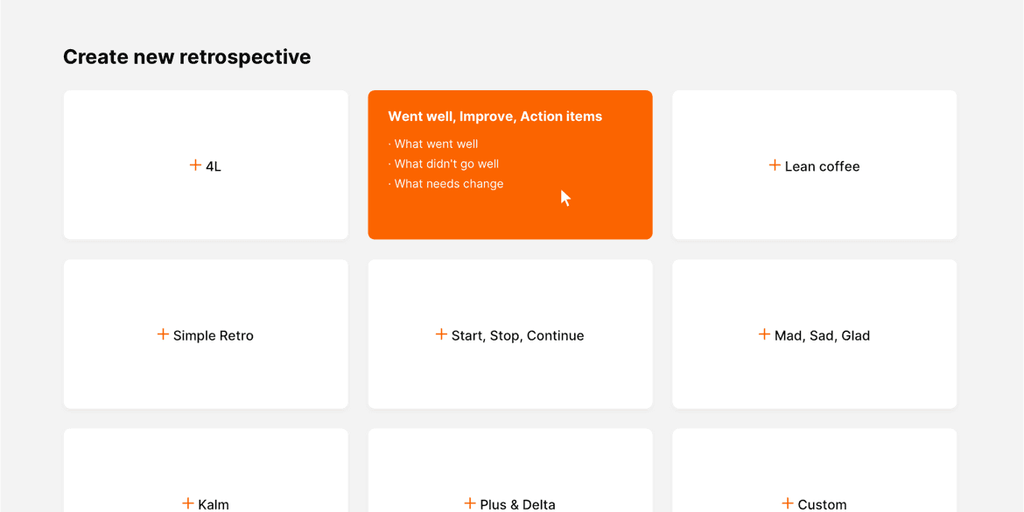
Task: Click the plus icon beside Custom
Action: (787, 503)
